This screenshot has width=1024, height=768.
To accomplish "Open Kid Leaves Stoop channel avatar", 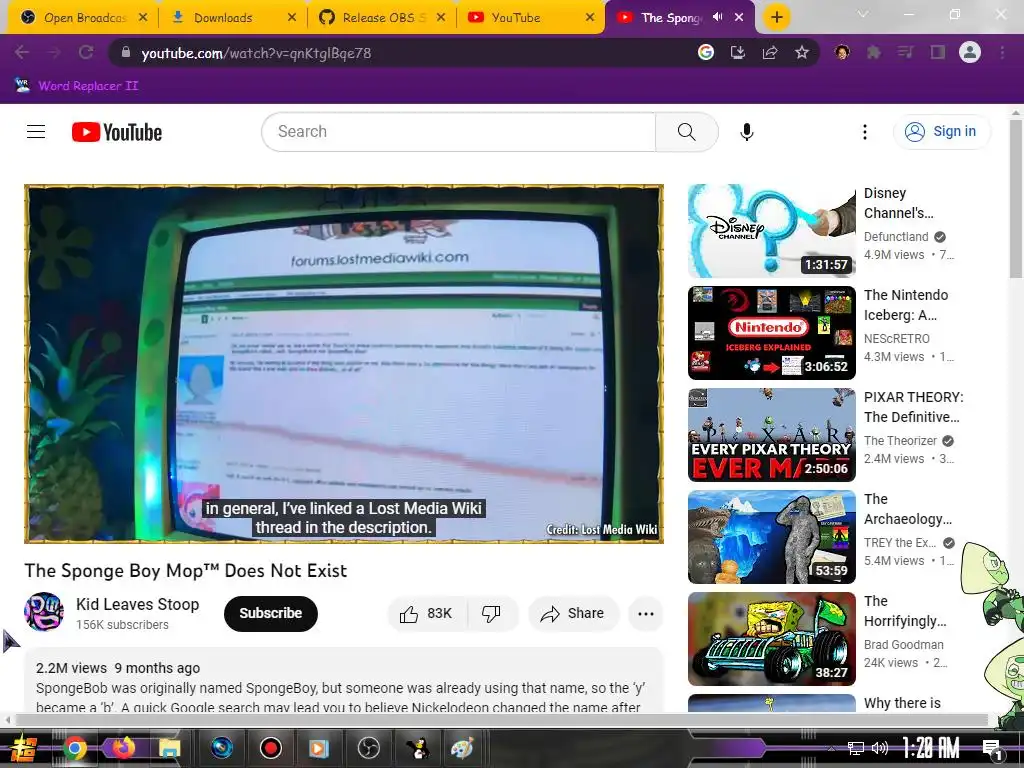I will [44, 612].
